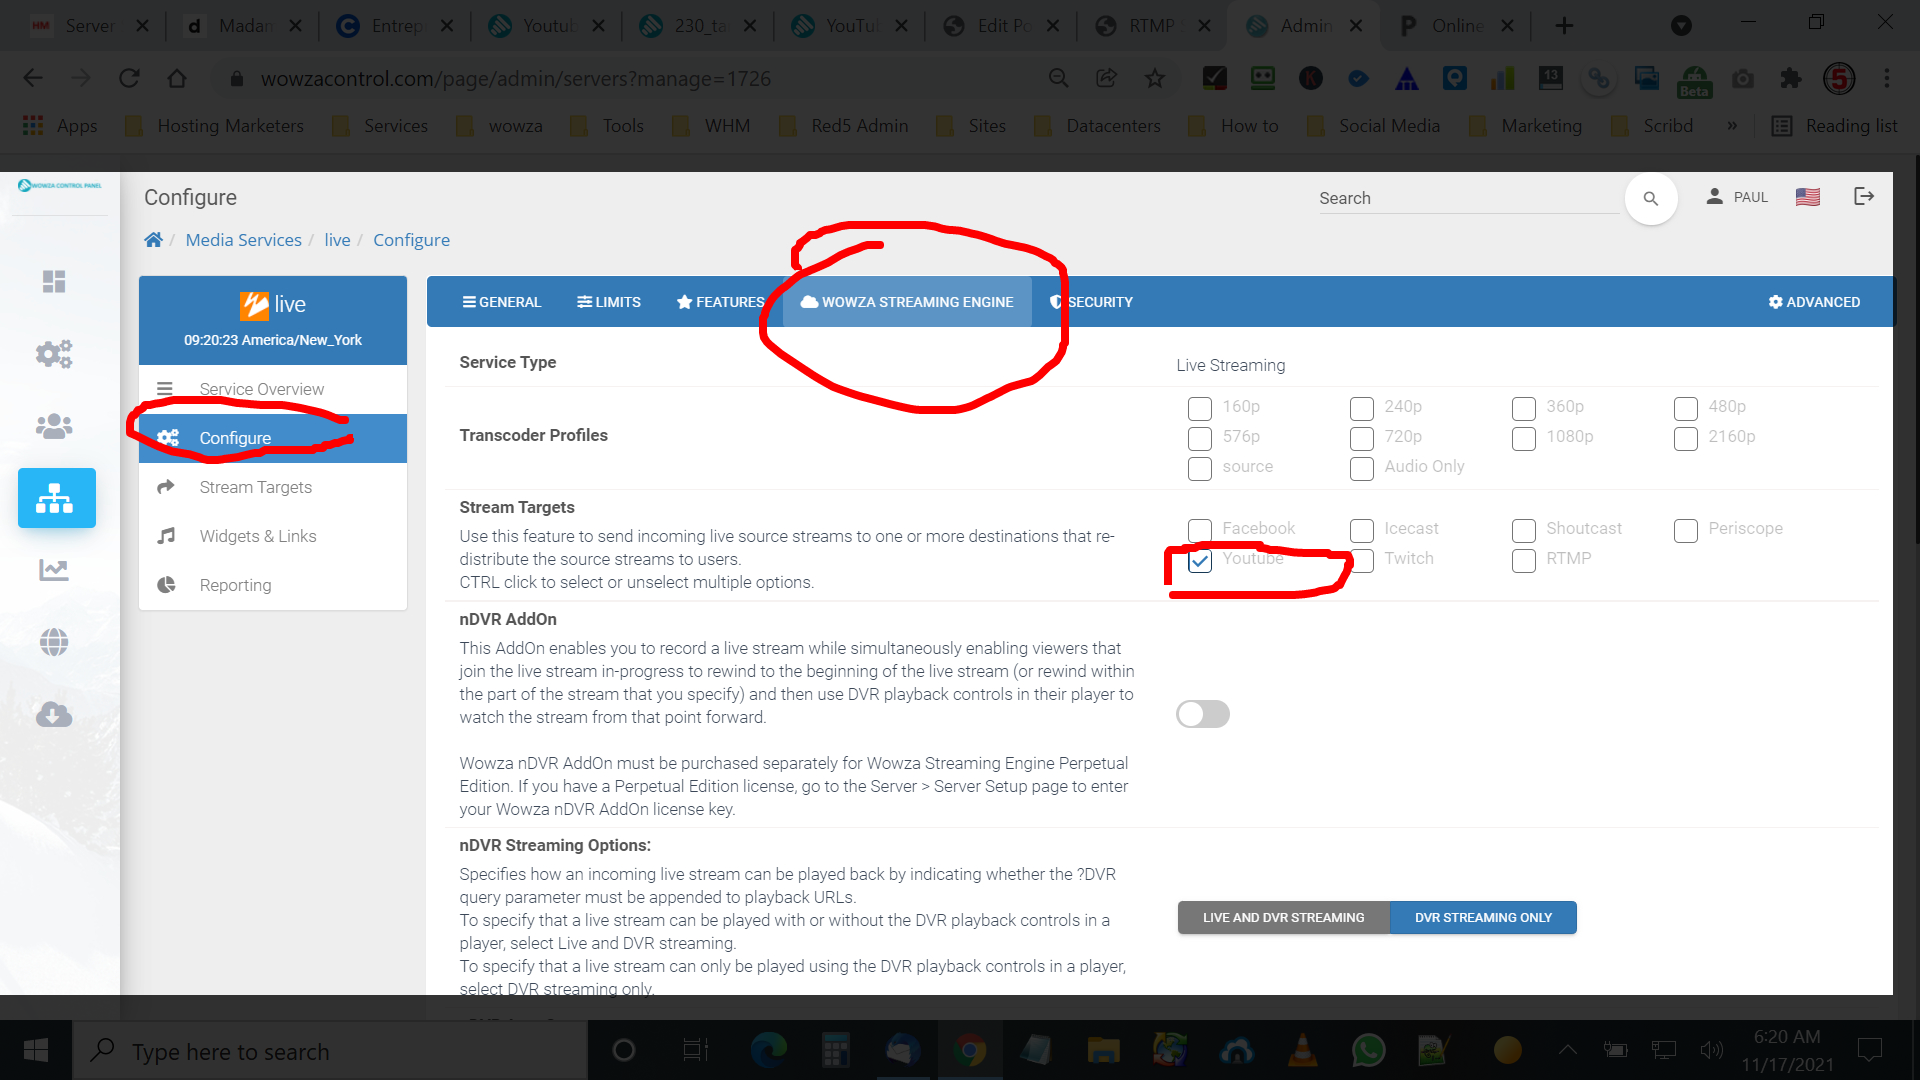Click the dashboard home icon
This screenshot has height=1080, width=1920.
click(54, 281)
